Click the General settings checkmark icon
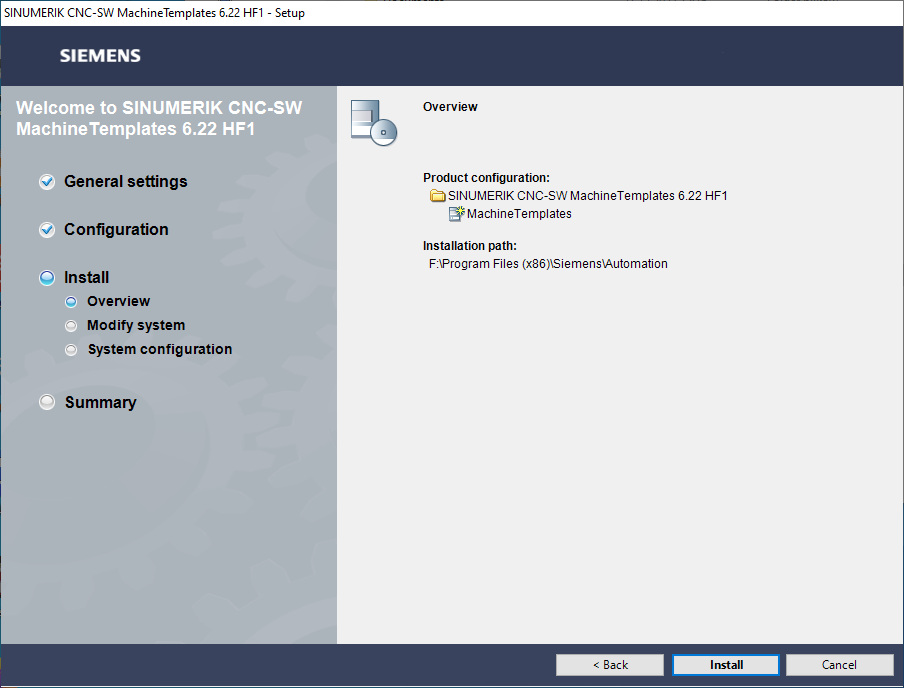The width and height of the screenshot is (904, 688). (x=47, y=182)
